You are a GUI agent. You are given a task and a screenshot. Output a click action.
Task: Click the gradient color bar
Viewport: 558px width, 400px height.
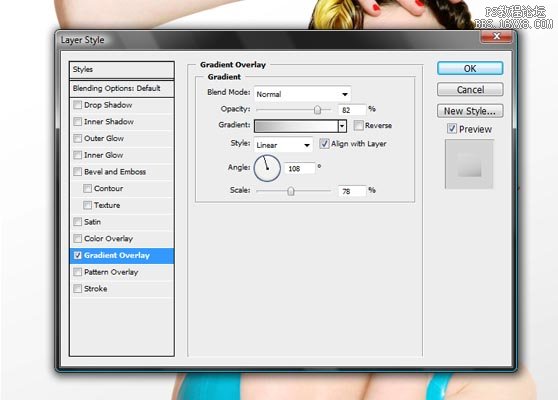click(x=296, y=126)
